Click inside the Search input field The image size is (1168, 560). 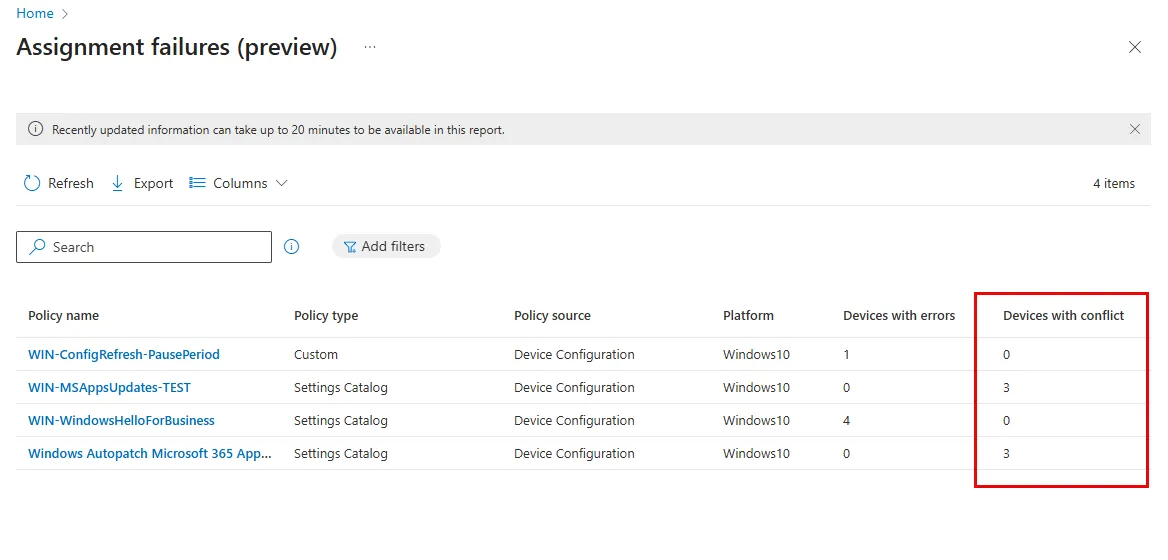click(144, 247)
